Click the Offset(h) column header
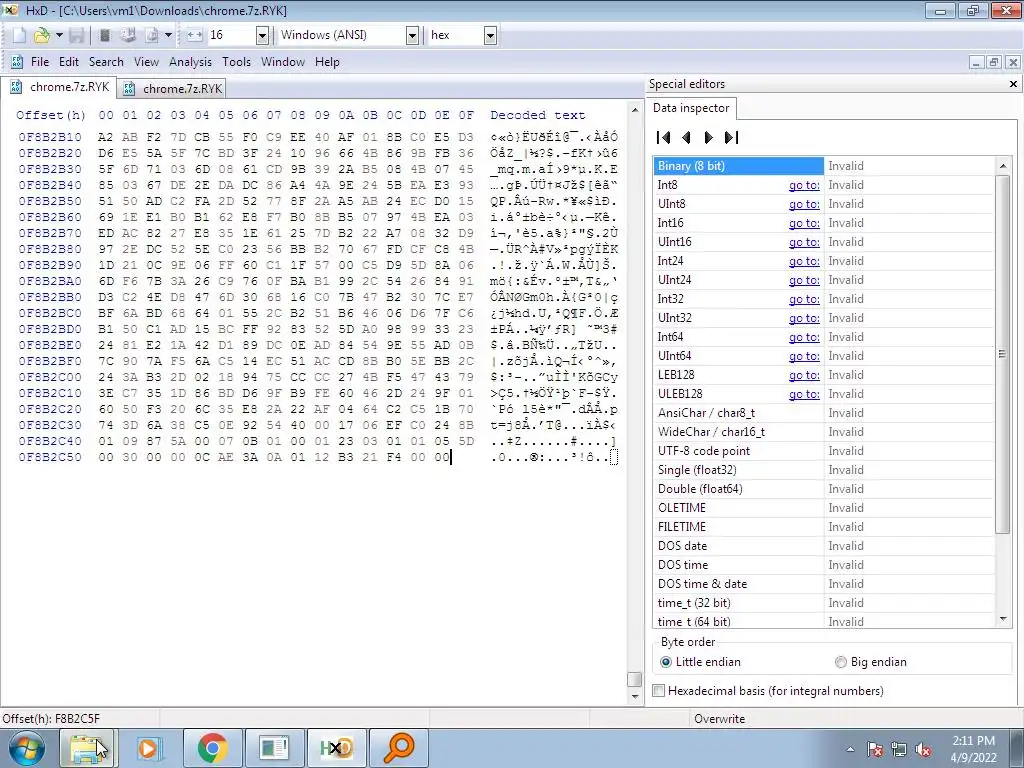The height and width of the screenshot is (768, 1024). [x=51, y=116]
